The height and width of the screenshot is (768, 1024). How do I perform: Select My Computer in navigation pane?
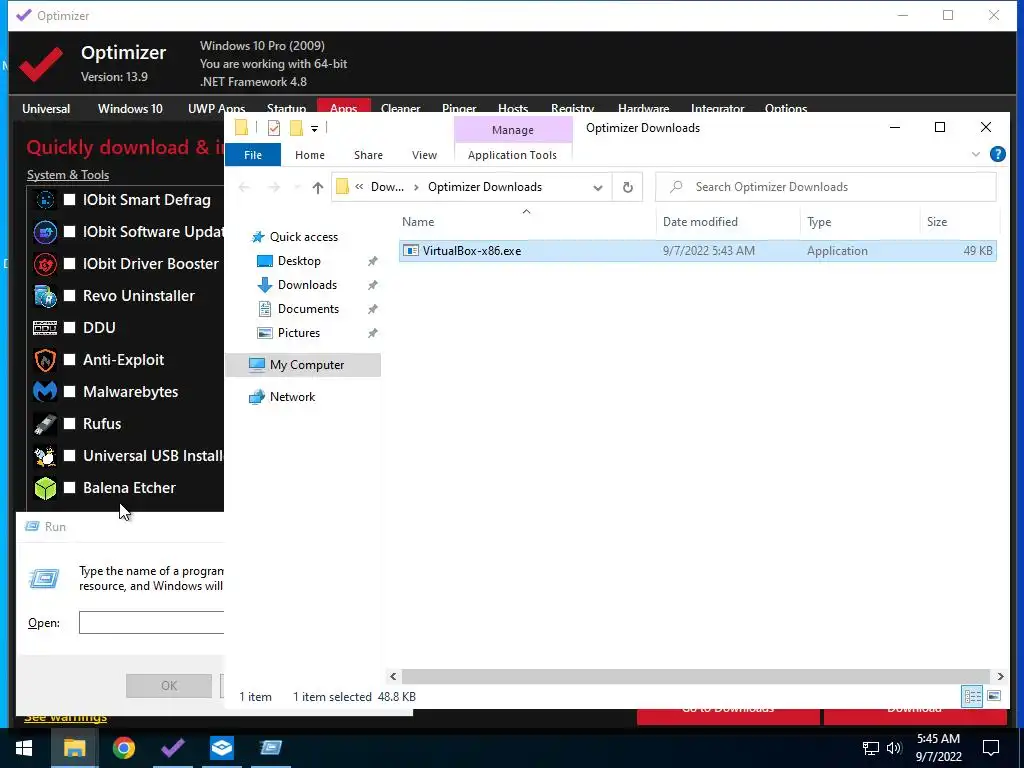[x=303, y=365]
